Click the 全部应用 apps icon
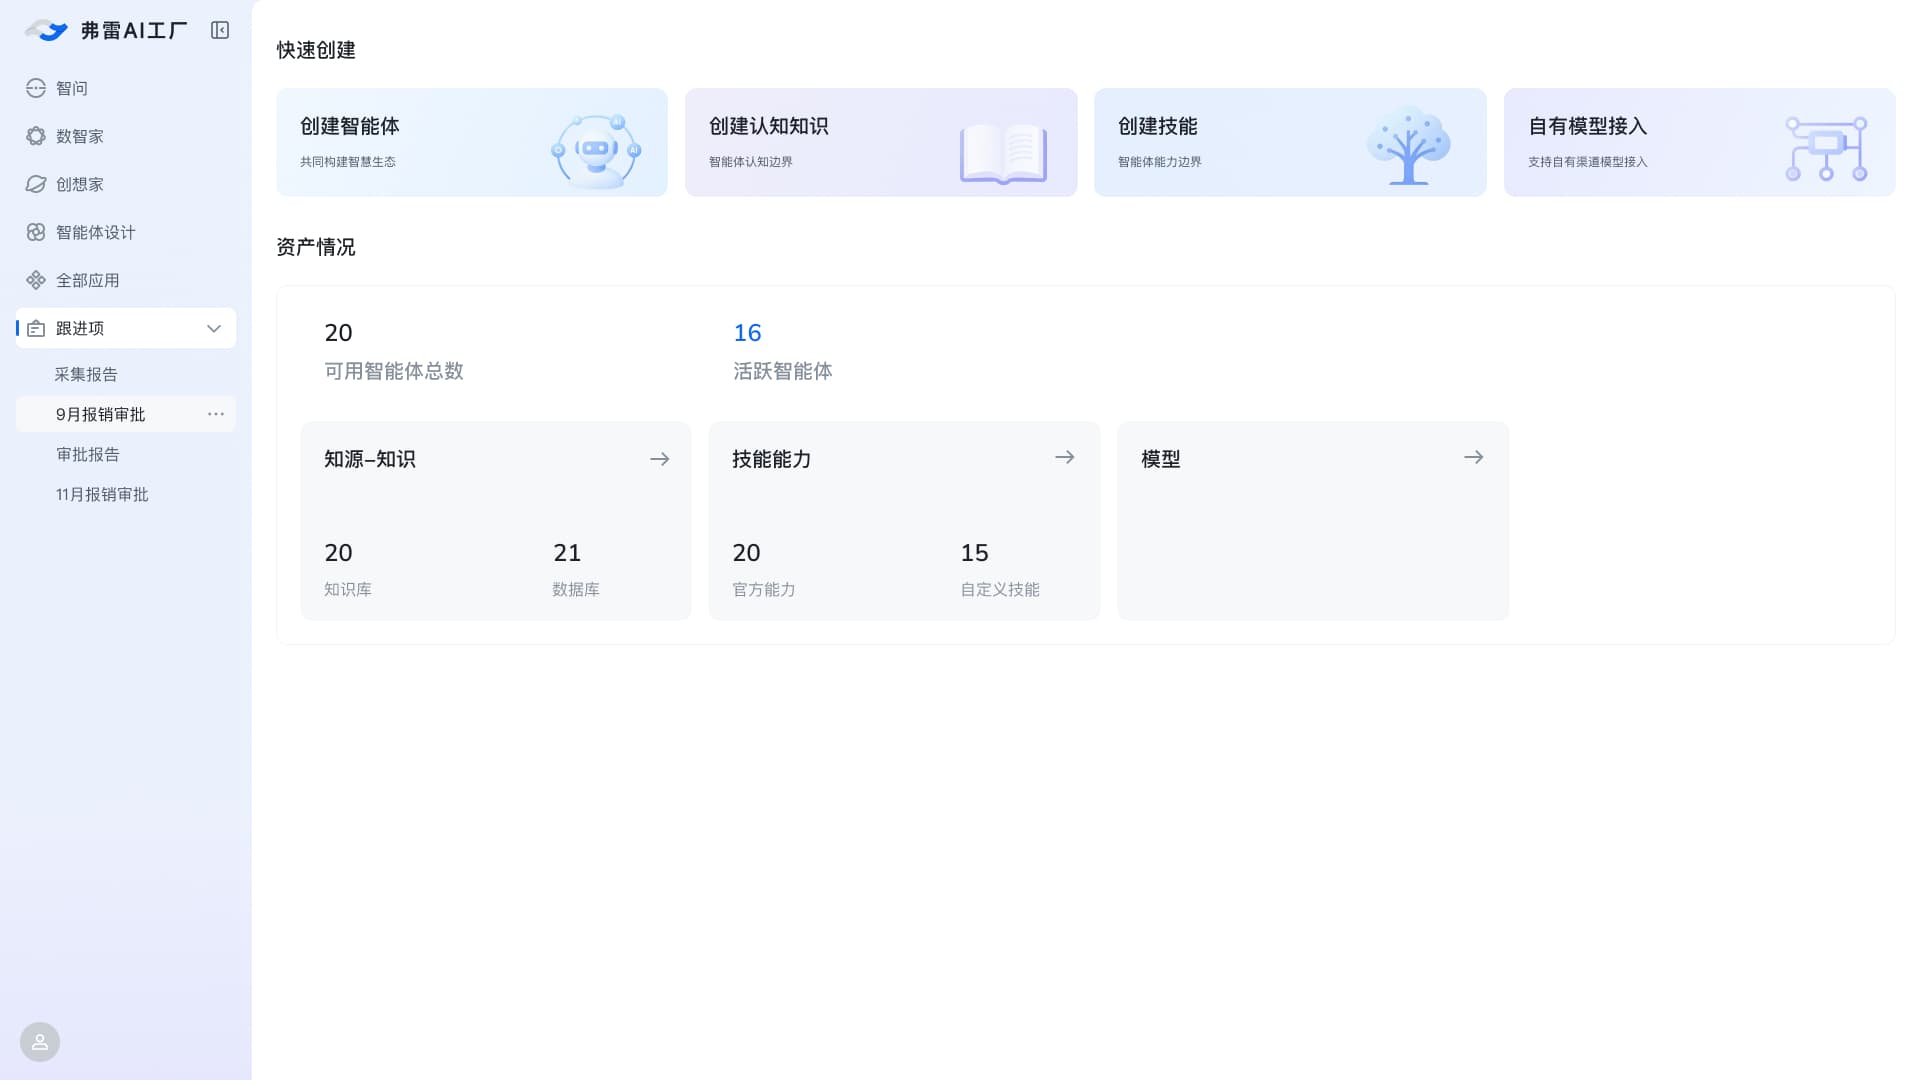Viewport: 1920px width, 1080px height. click(x=36, y=280)
